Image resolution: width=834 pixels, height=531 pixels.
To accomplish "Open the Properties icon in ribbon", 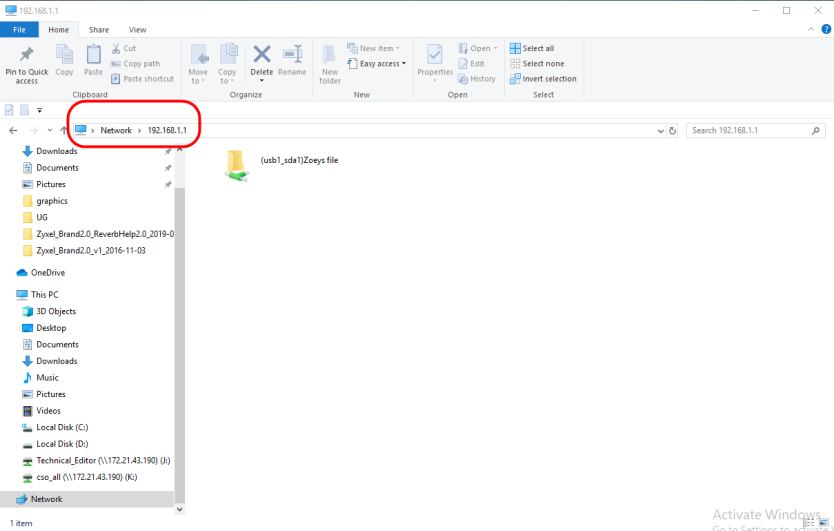I will click(435, 55).
